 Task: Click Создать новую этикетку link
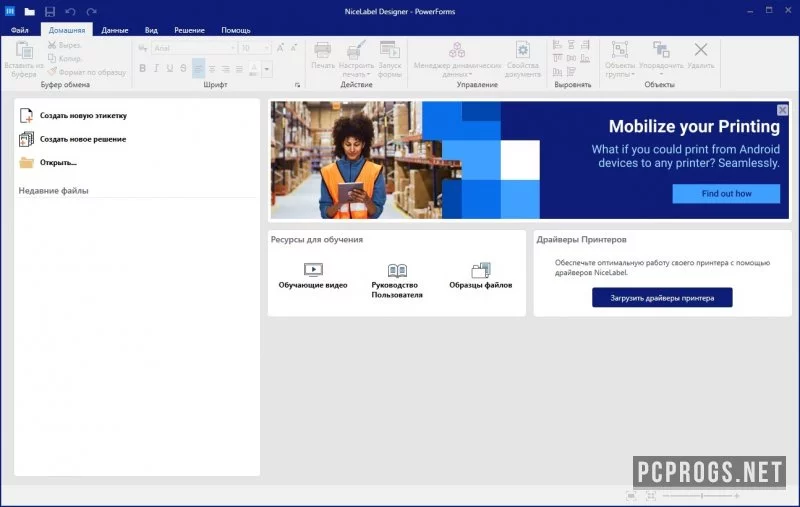click(73, 116)
